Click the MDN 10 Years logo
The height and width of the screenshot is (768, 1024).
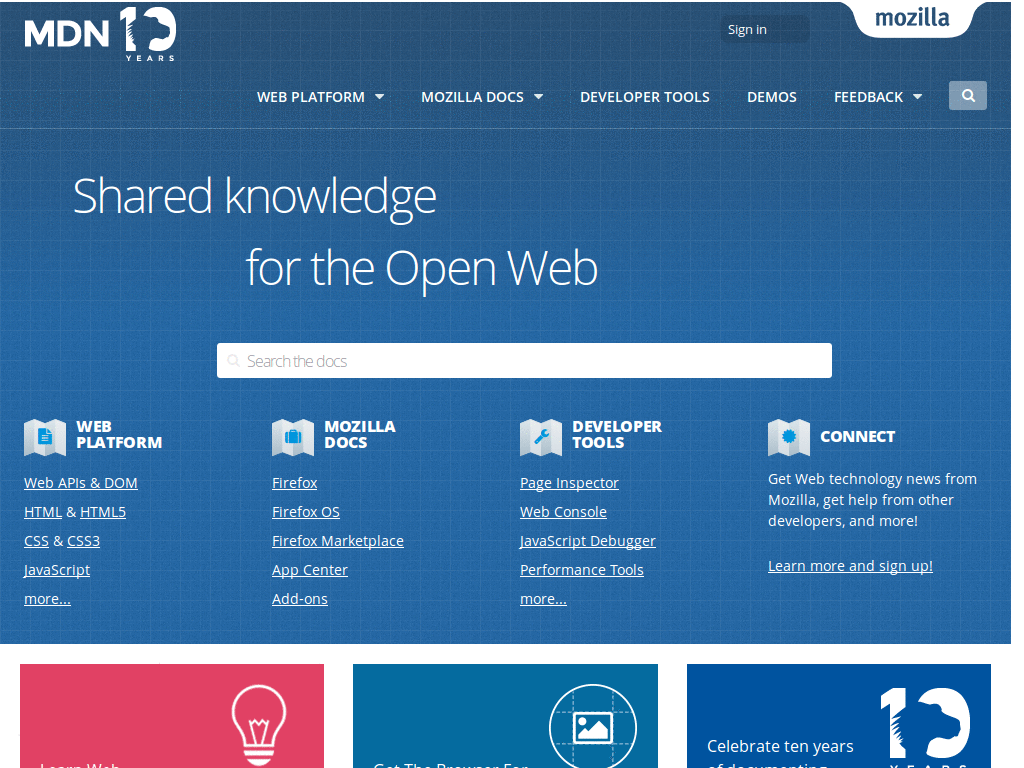pyautogui.click(x=100, y=34)
